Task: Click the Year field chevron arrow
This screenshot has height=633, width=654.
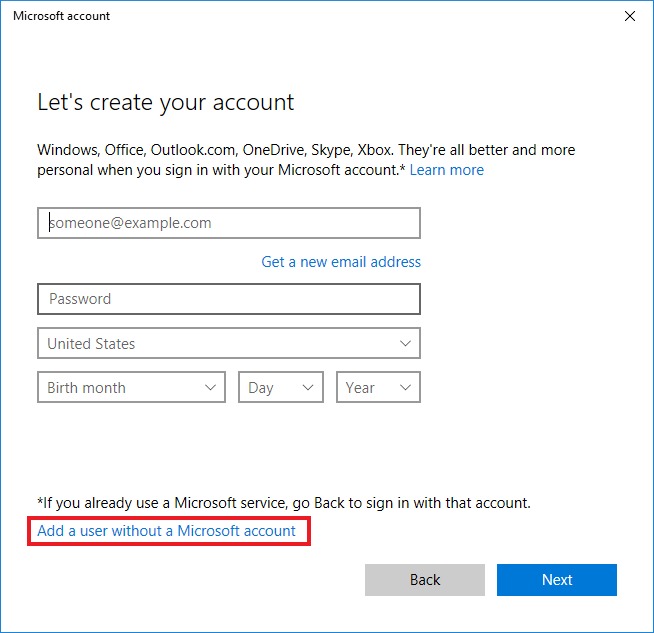Action: coord(405,388)
